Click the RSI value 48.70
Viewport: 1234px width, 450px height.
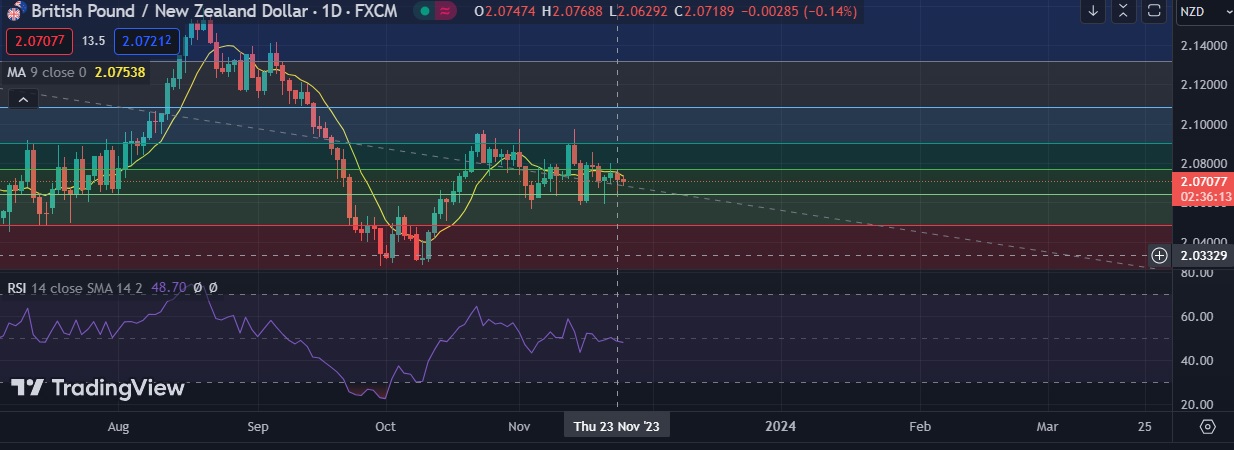pyautogui.click(x=169, y=287)
